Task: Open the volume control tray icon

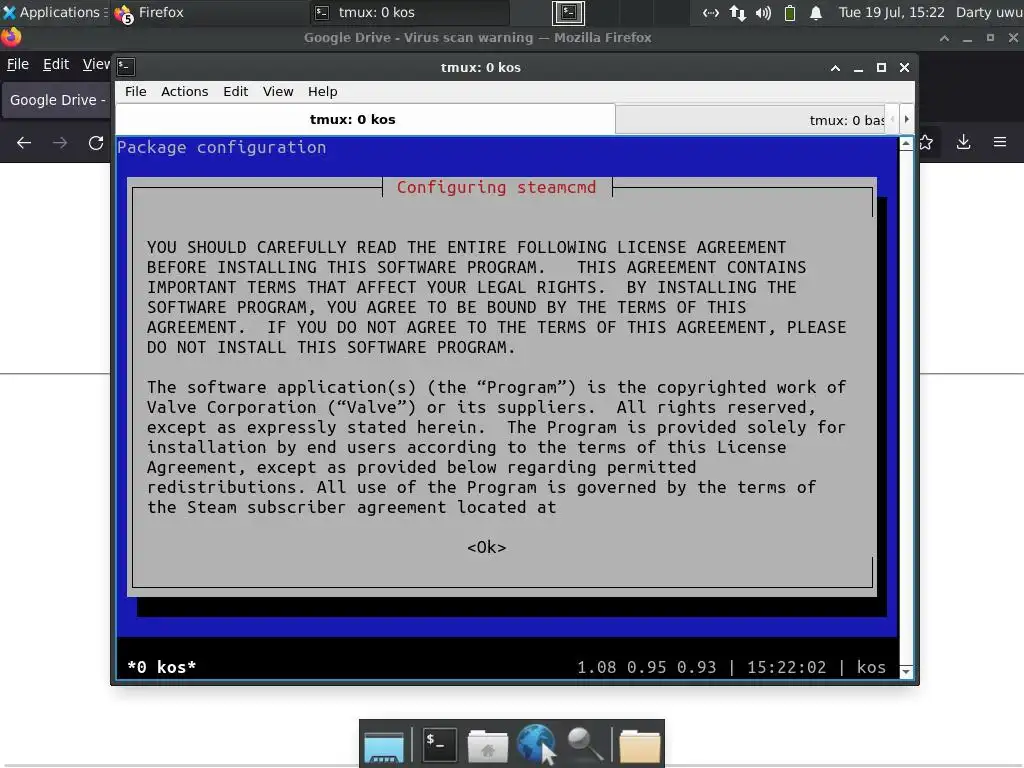Action: [763, 13]
